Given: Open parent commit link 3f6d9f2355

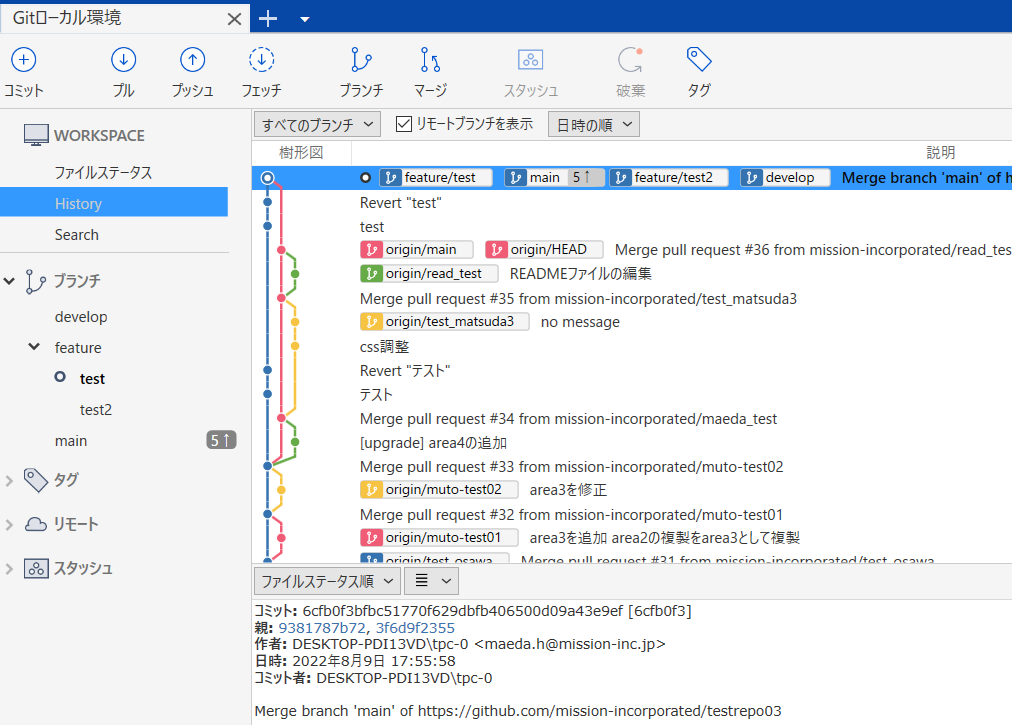Looking at the screenshot, I should (415, 627).
